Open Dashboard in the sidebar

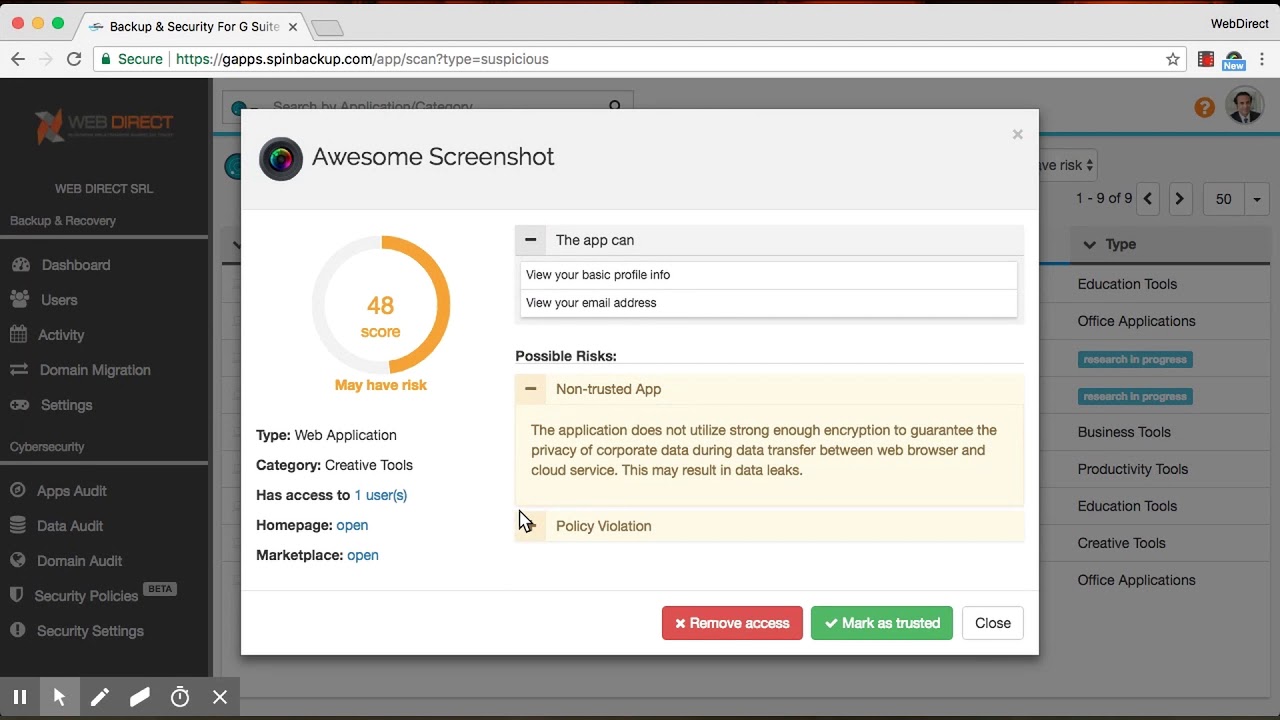76,265
